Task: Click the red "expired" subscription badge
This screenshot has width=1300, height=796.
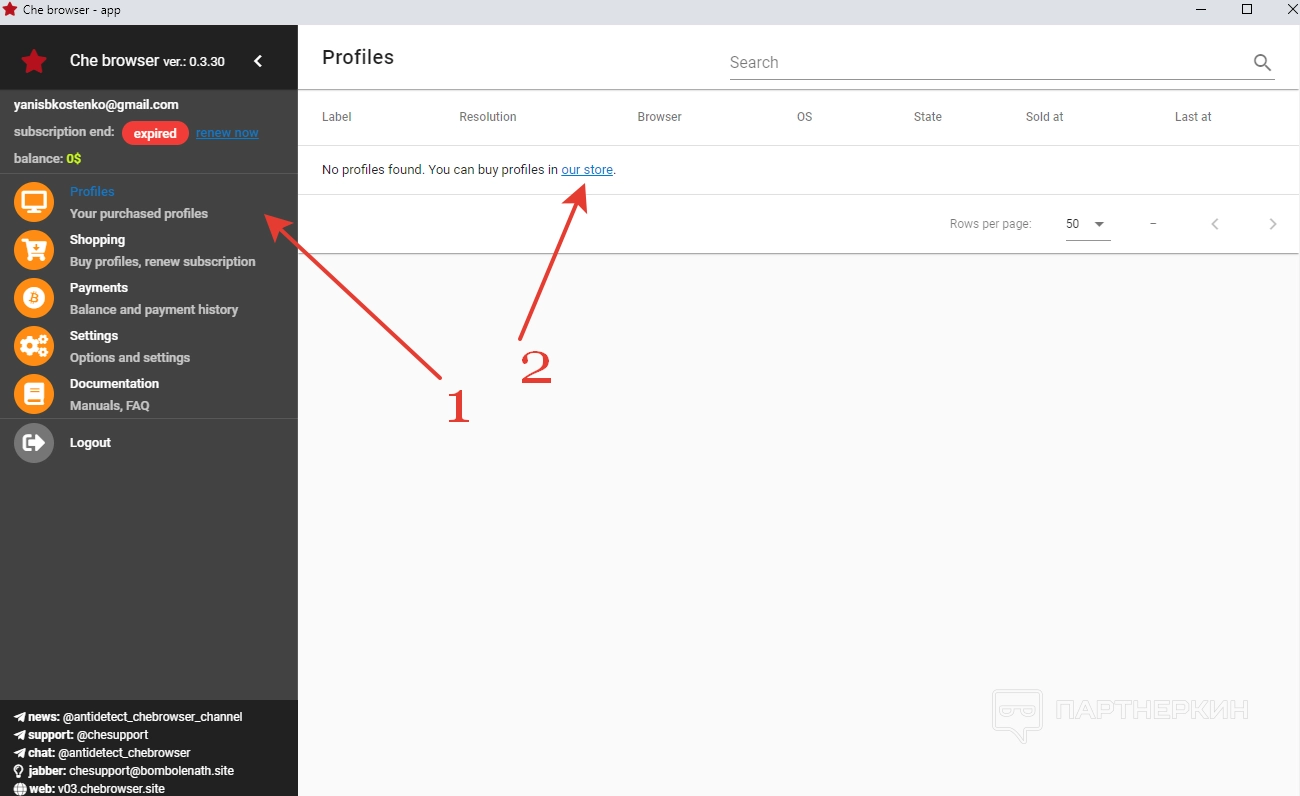Action: (x=155, y=133)
